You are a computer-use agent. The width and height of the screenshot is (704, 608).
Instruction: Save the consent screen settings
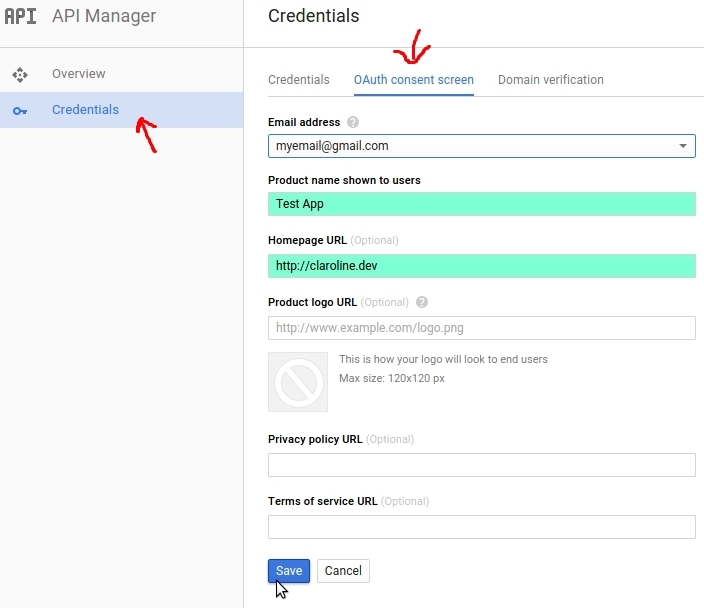tap(289, 571)
